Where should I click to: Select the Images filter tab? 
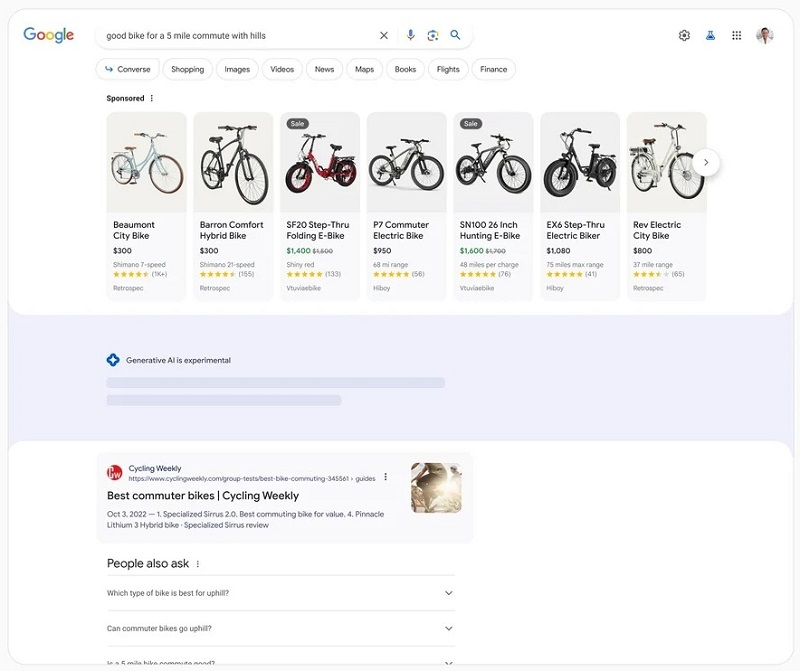[237, 69]
